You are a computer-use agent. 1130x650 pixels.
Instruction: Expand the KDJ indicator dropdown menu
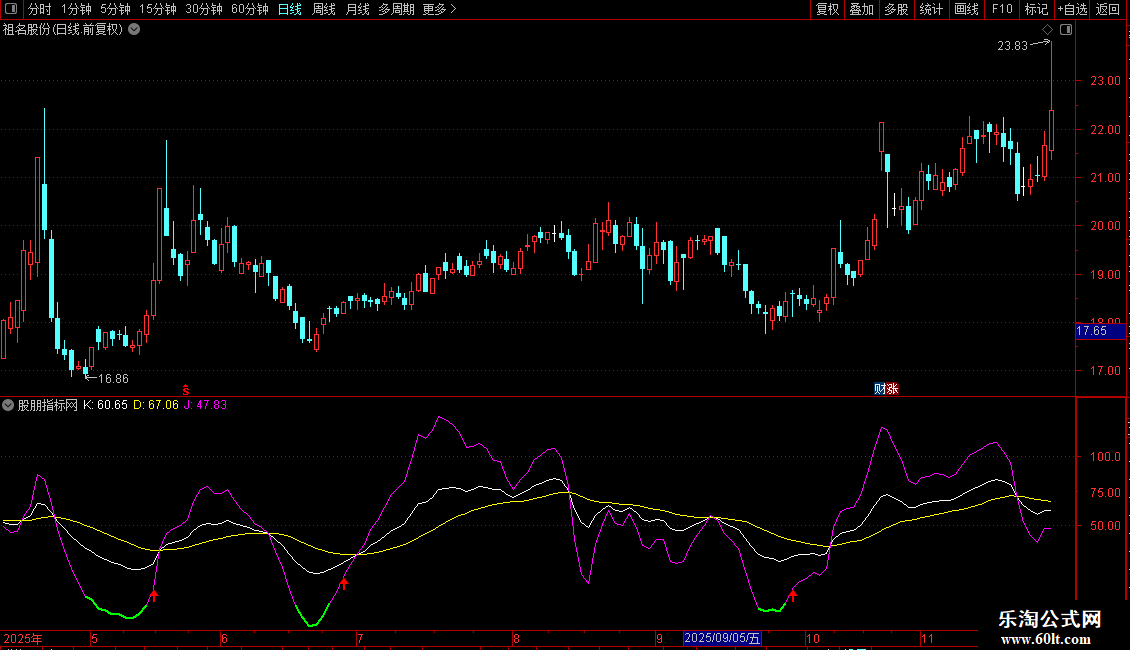[x=9, y=405]
